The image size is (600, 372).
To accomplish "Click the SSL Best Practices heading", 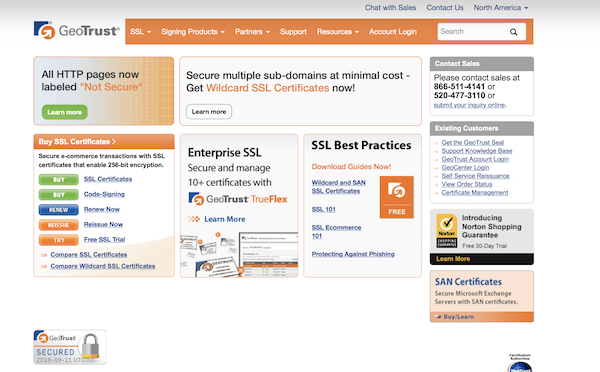I will click(361, 145).
